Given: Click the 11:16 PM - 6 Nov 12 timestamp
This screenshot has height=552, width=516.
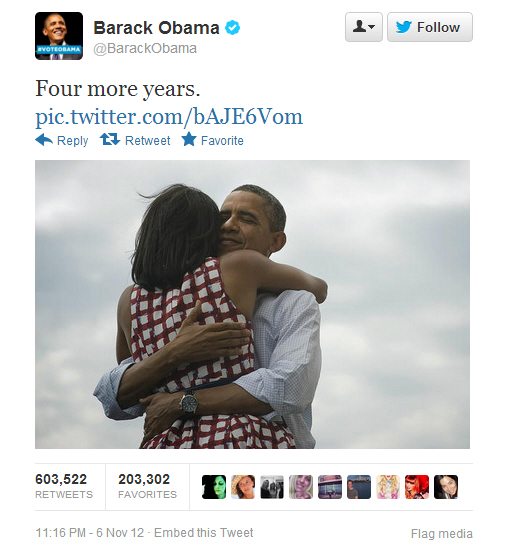Looking at the screenshot, I should (90, 533).
